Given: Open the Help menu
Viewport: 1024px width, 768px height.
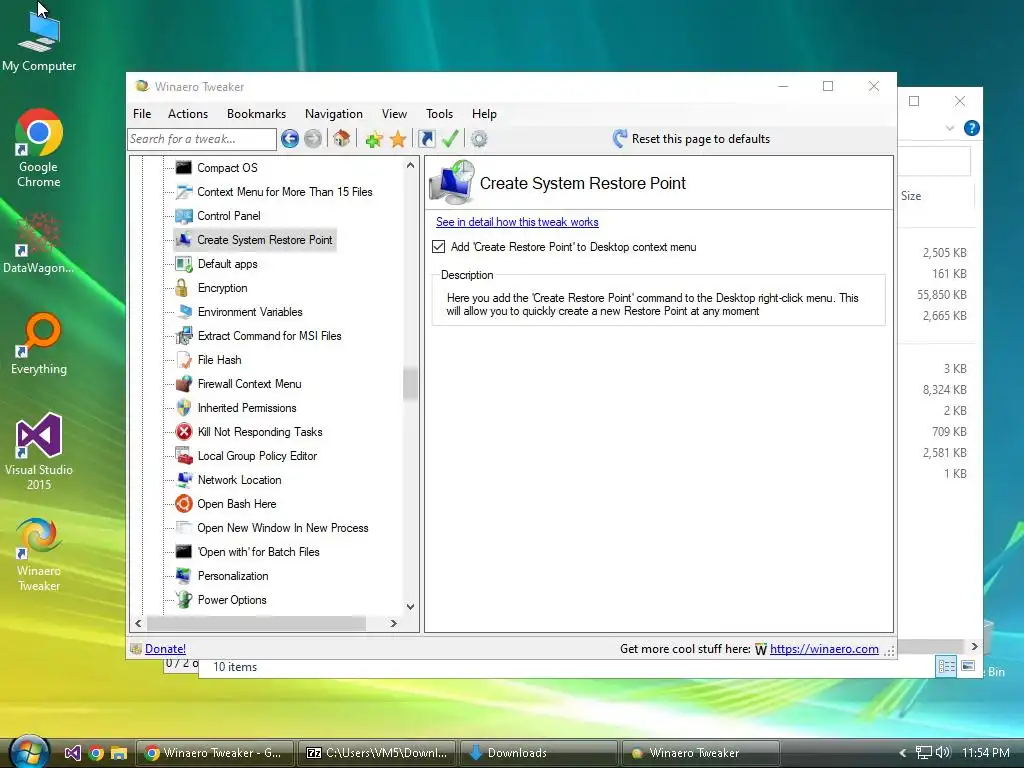Looking at the screenshot, I should (485, 114).
